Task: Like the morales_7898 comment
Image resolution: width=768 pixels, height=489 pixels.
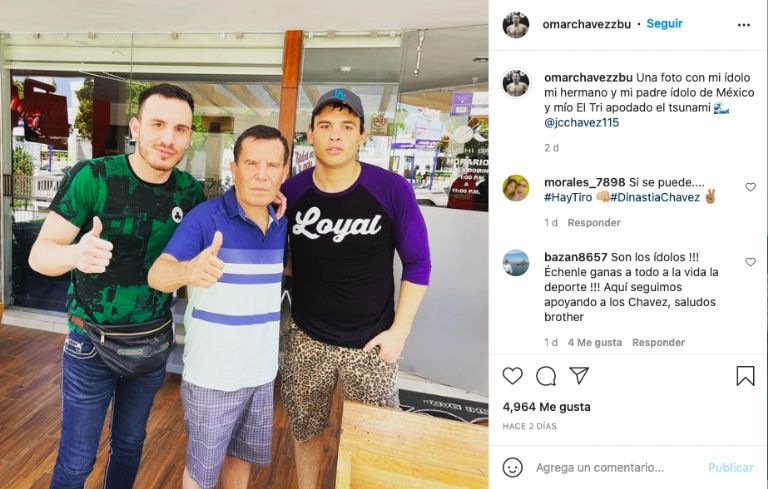Action: [750, 187]
